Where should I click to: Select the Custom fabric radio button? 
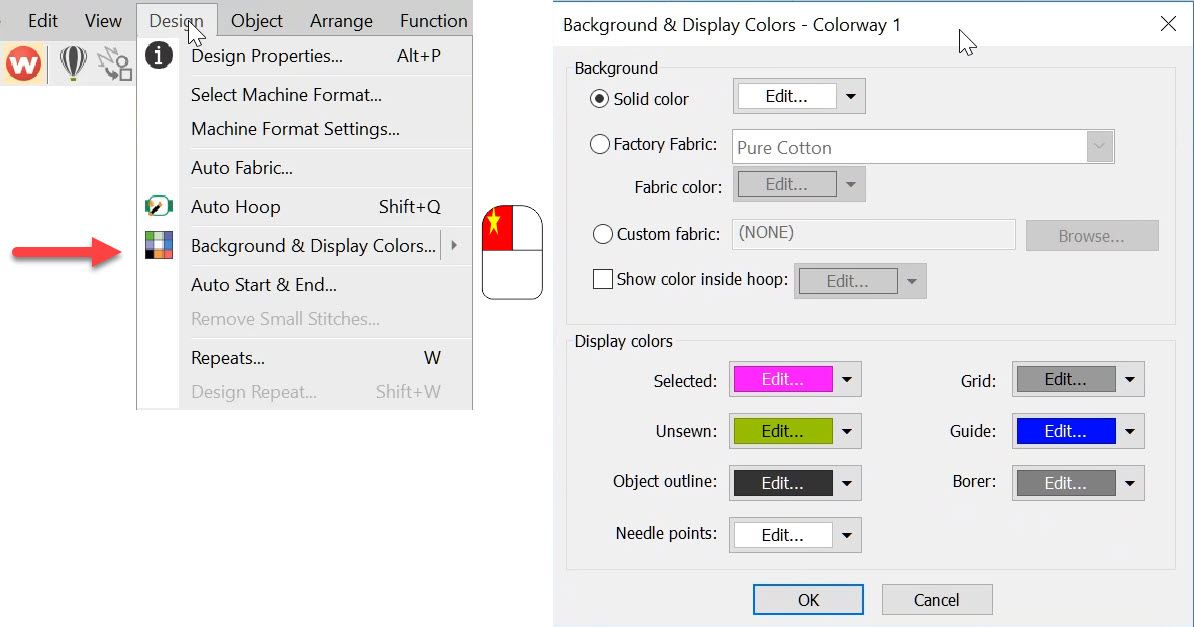[603, 235]
